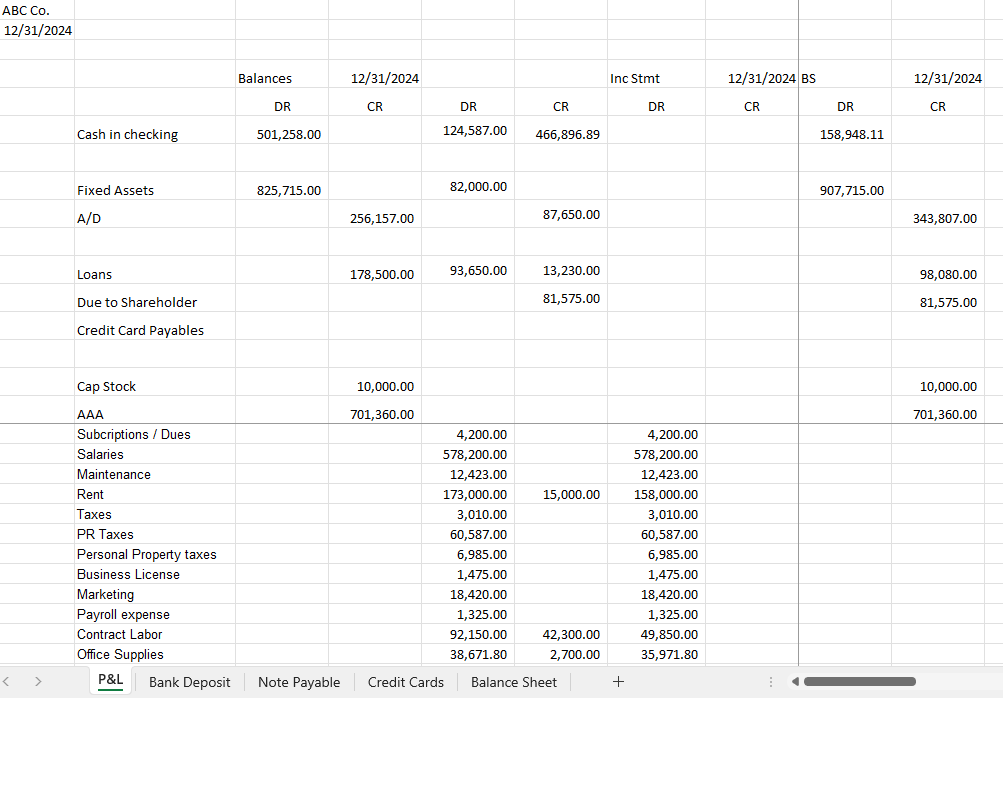Select the Cash in checking label cell
This screenshot has height=802, width=1003.
coord(127,135)
